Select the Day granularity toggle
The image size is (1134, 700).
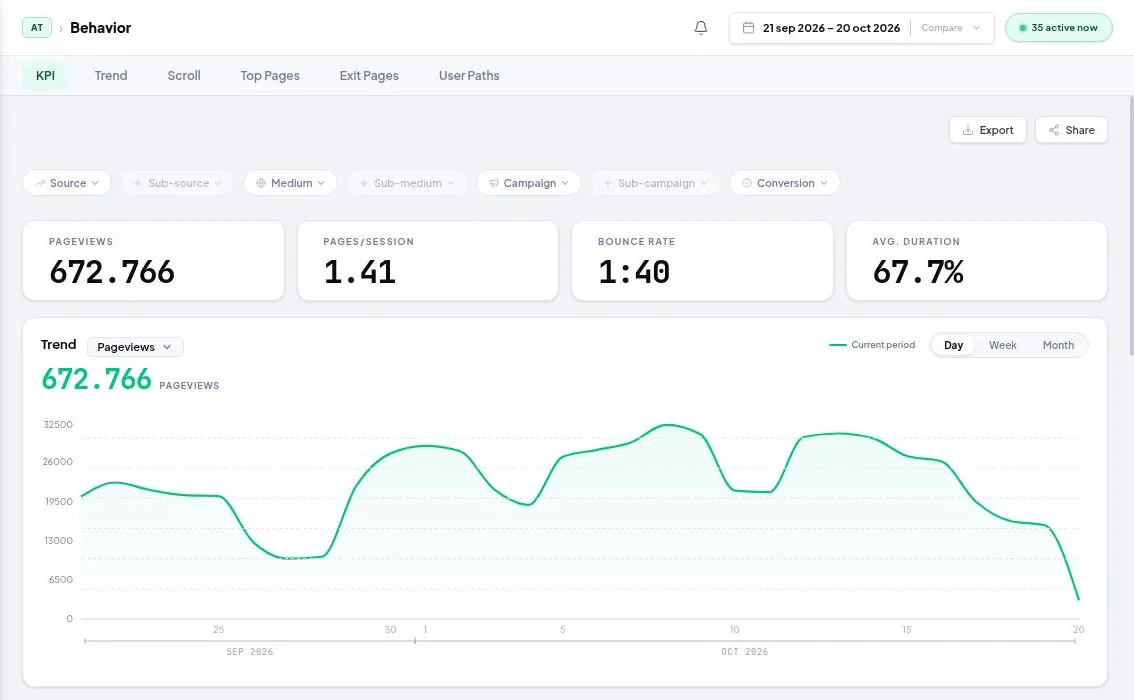pyautogui.click(x=953, y=345)
